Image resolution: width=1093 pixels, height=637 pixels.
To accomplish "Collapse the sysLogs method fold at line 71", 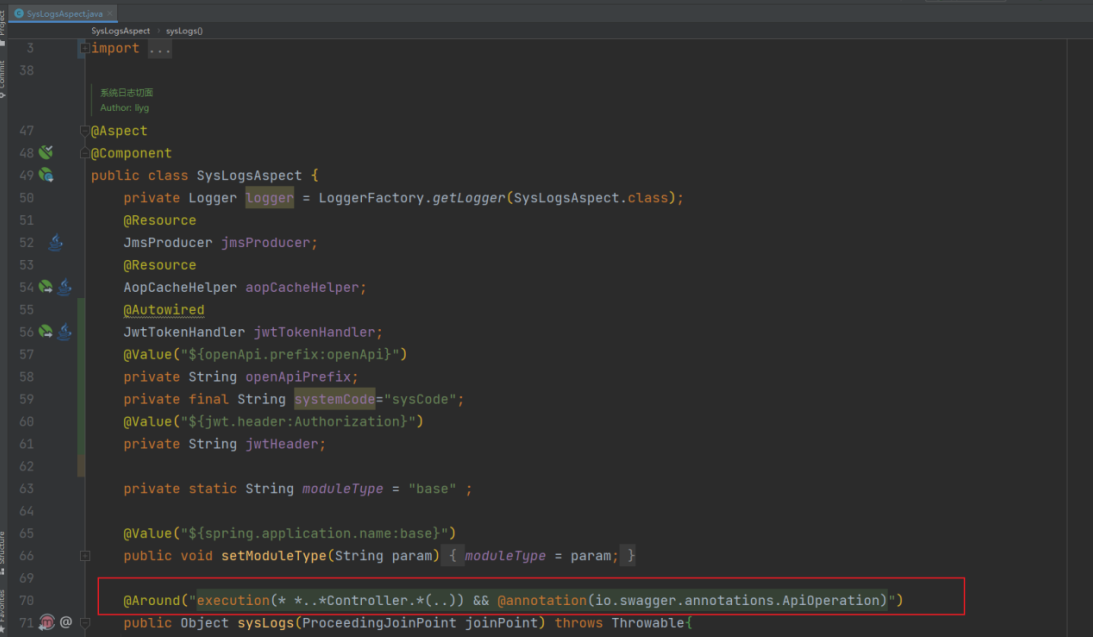I will click(x=85, y=623).
